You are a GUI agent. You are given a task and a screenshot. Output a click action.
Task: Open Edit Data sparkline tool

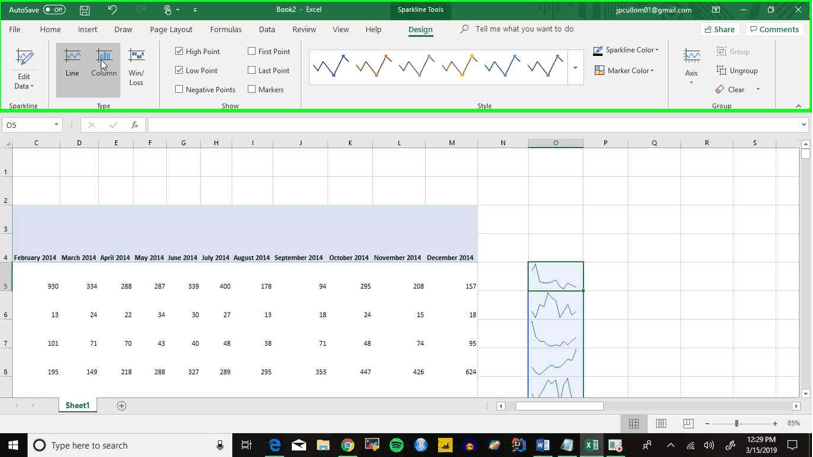pyautogui.click(x=24, y=69)
